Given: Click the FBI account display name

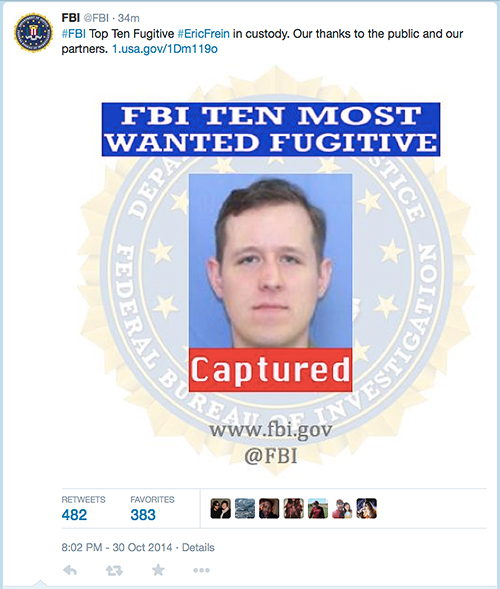Looking at the screenshot, I should pos(71,18).
